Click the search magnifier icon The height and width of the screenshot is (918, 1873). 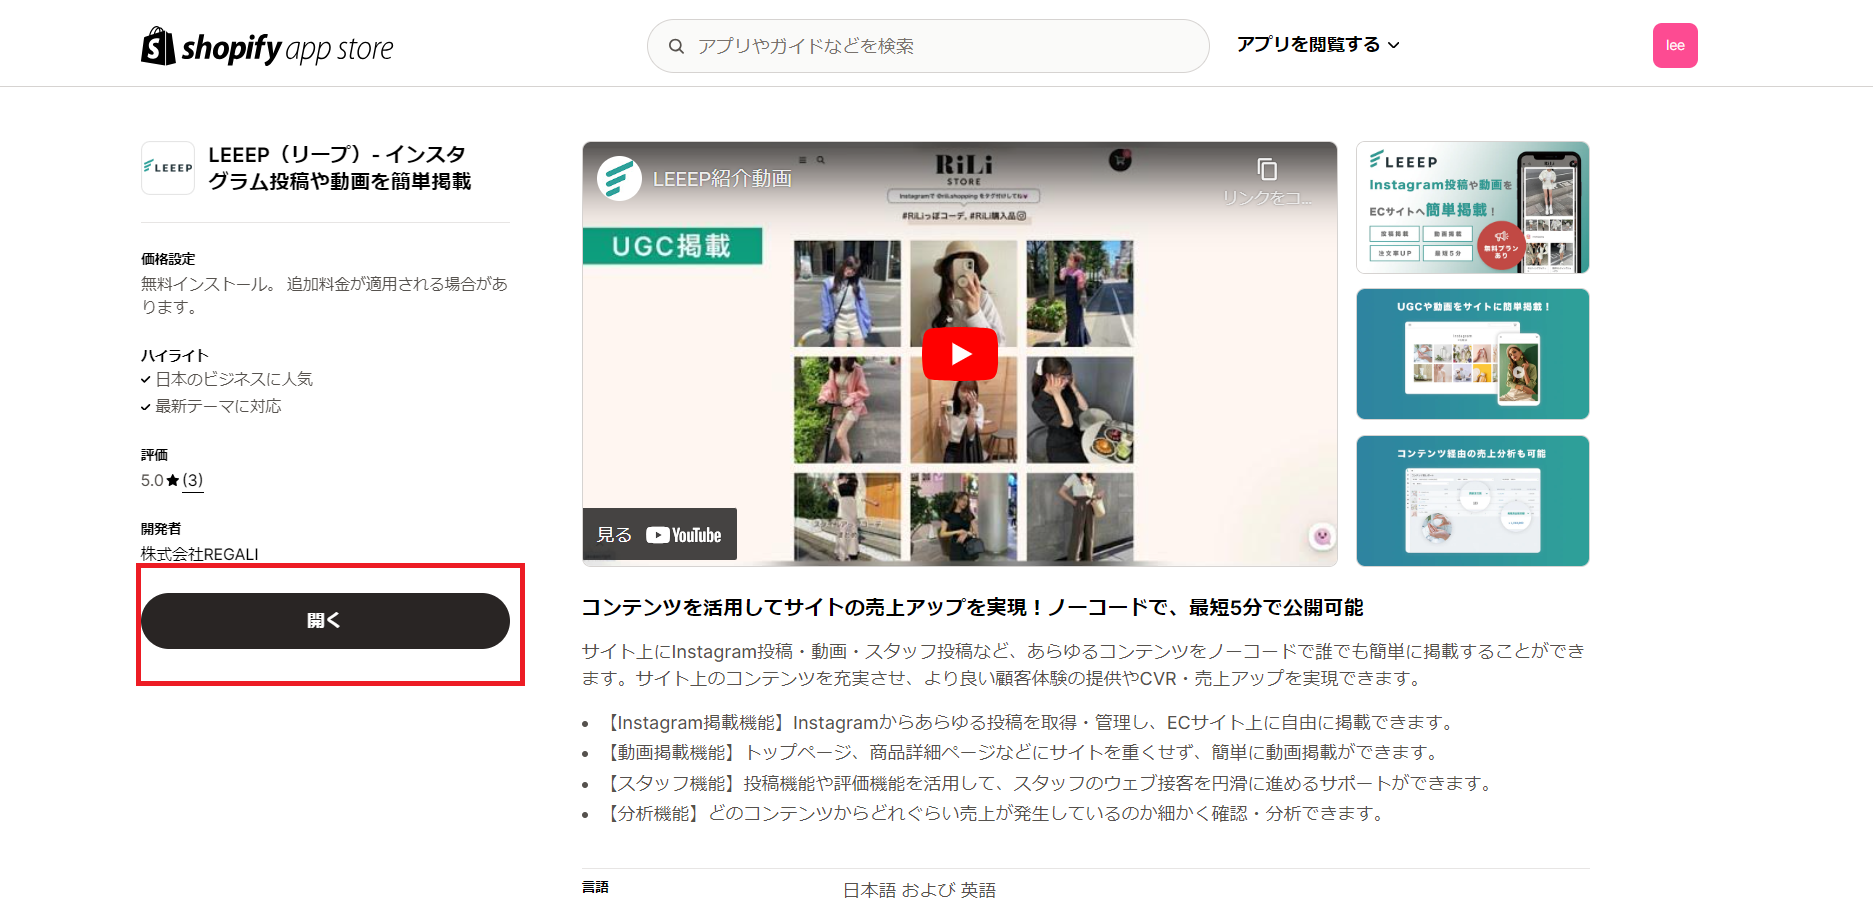coord(677,46)
